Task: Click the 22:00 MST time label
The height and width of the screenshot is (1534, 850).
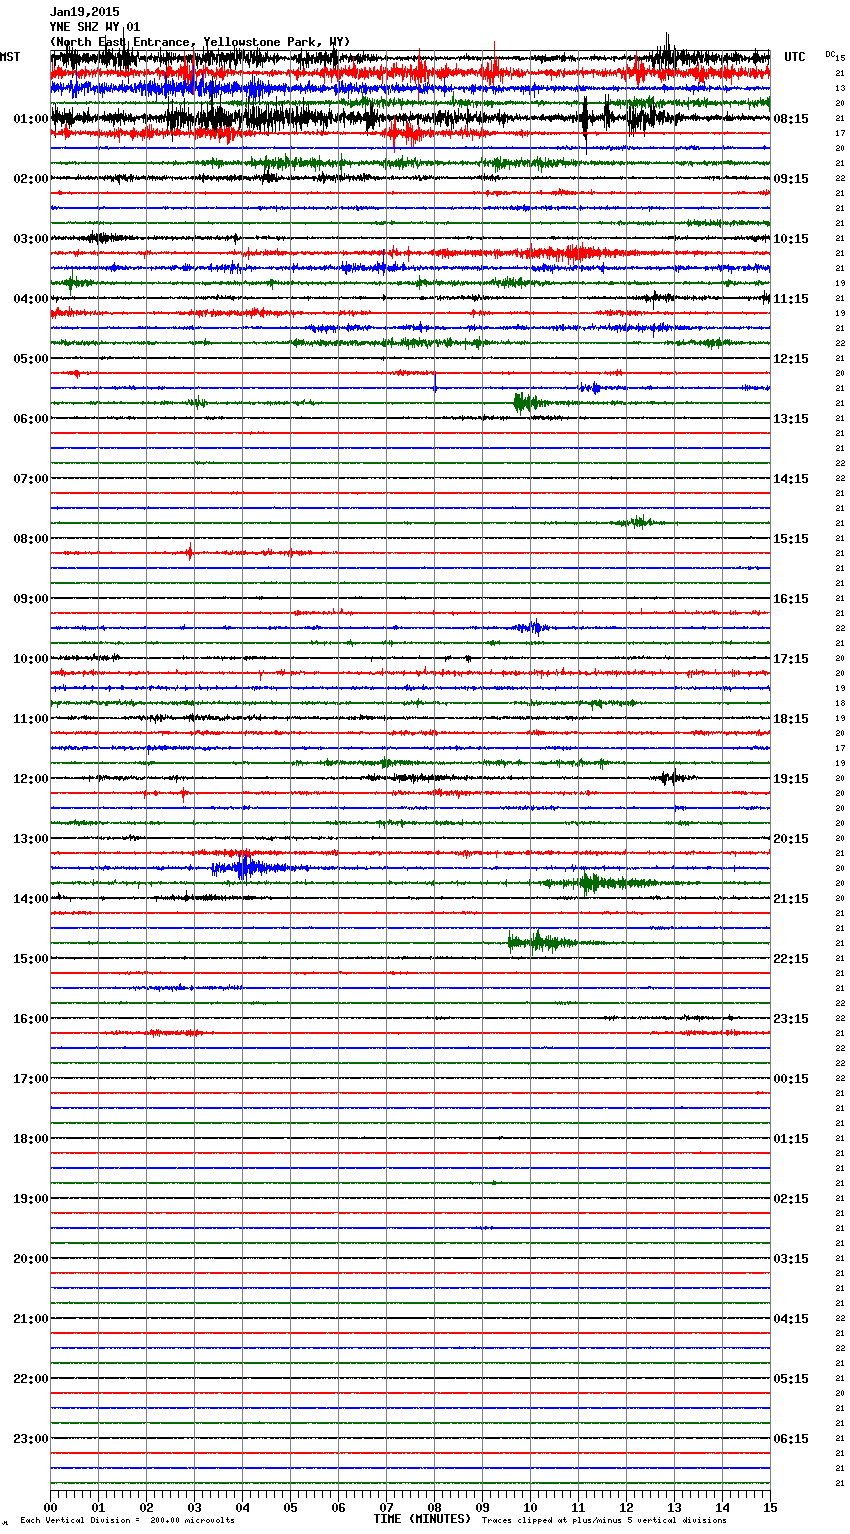Action: (x=31, y=1379)
